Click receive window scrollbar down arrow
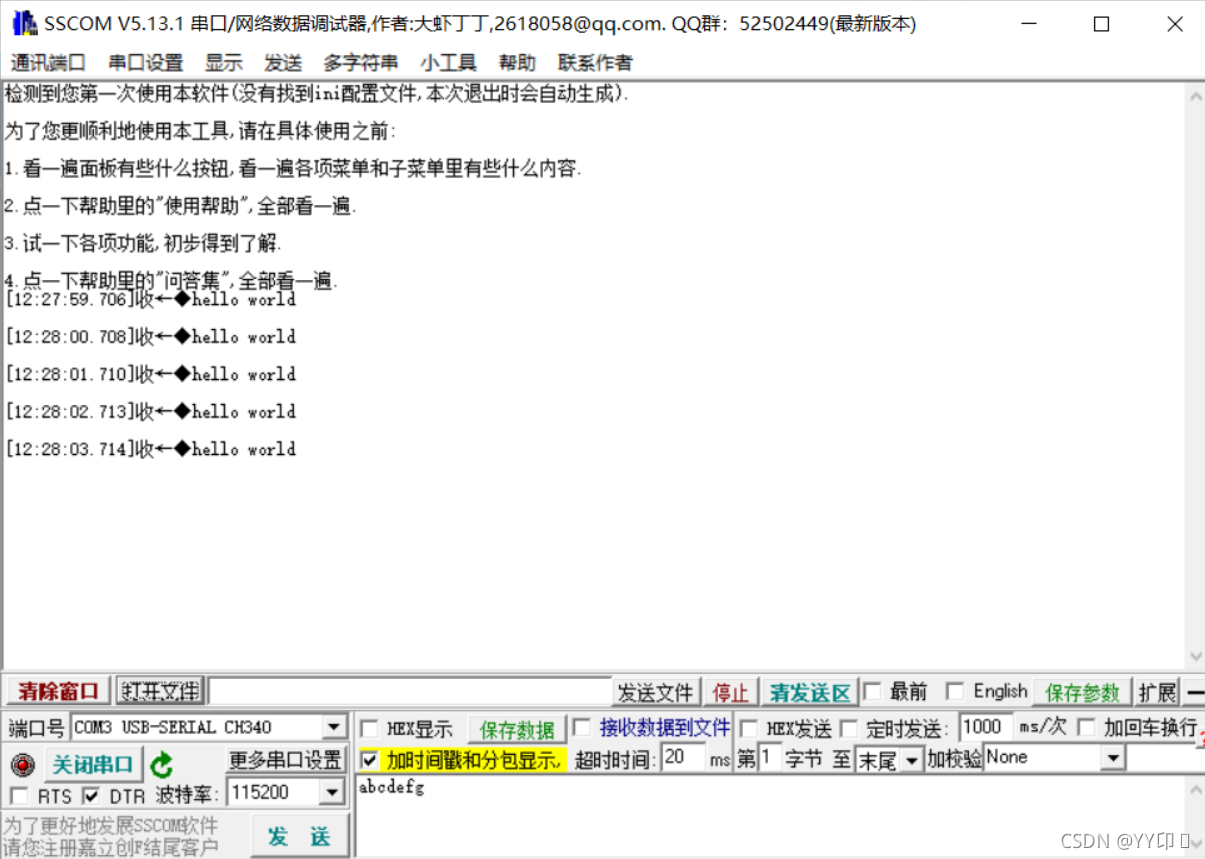 [x=1195, y=658]
